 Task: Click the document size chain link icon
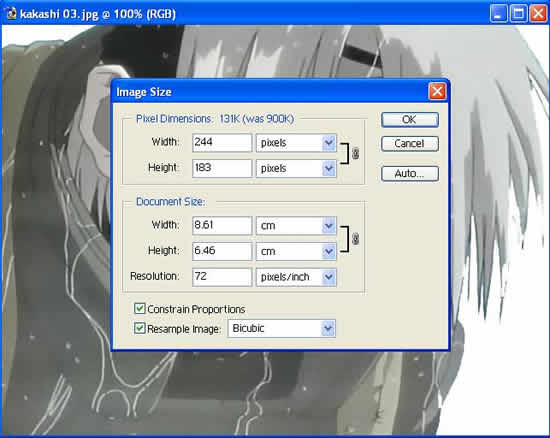[x=356, y=239]
